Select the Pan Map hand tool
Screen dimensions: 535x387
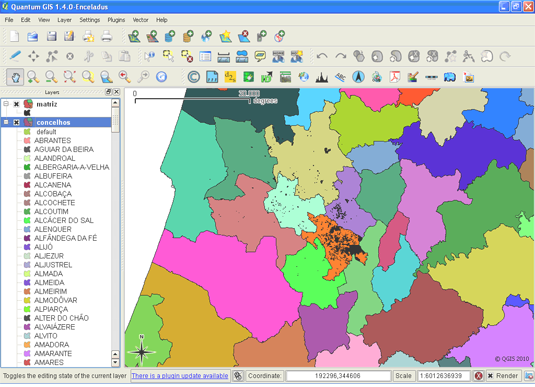click(x=15, y=77)
